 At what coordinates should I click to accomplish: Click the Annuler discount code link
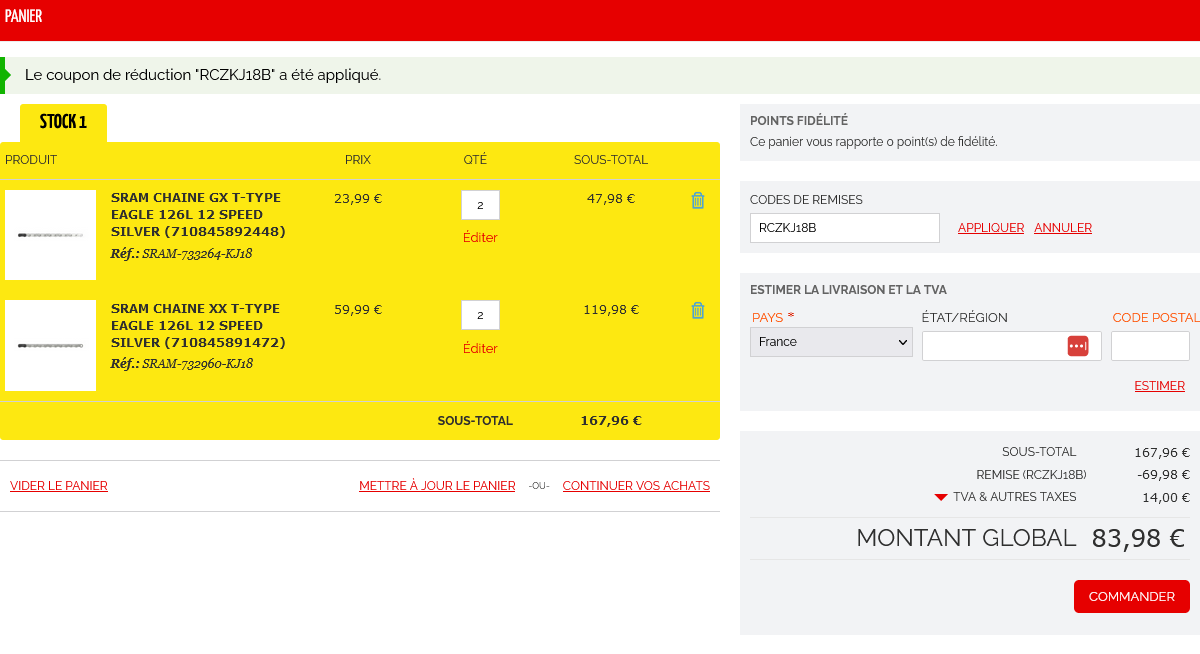(x=1063, y=228)
